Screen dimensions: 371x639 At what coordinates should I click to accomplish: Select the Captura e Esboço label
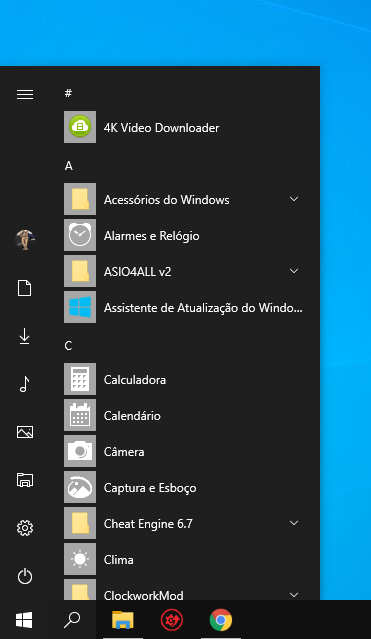pyautogui.click(x=150, y=488)
